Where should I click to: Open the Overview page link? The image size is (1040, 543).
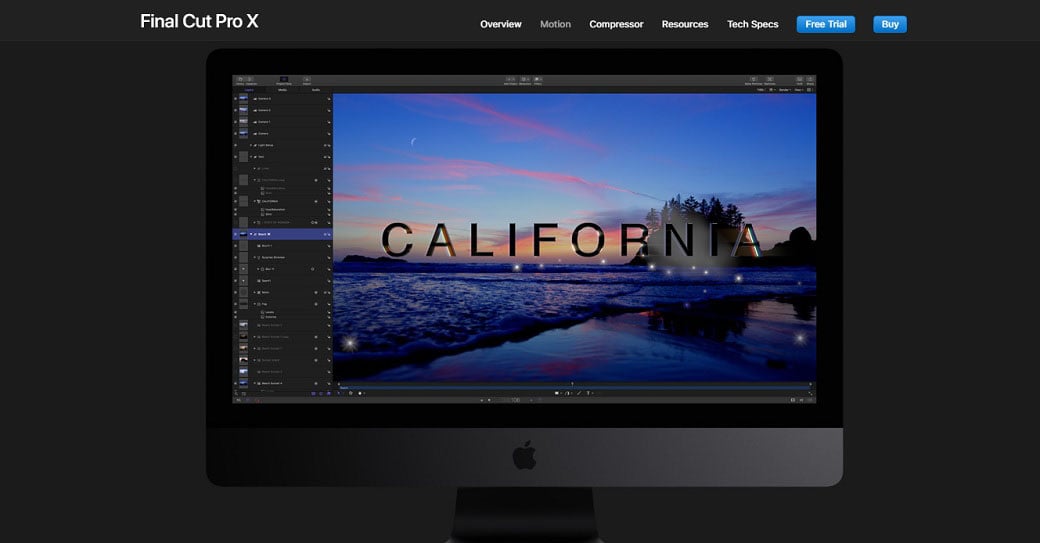[500, 24]
